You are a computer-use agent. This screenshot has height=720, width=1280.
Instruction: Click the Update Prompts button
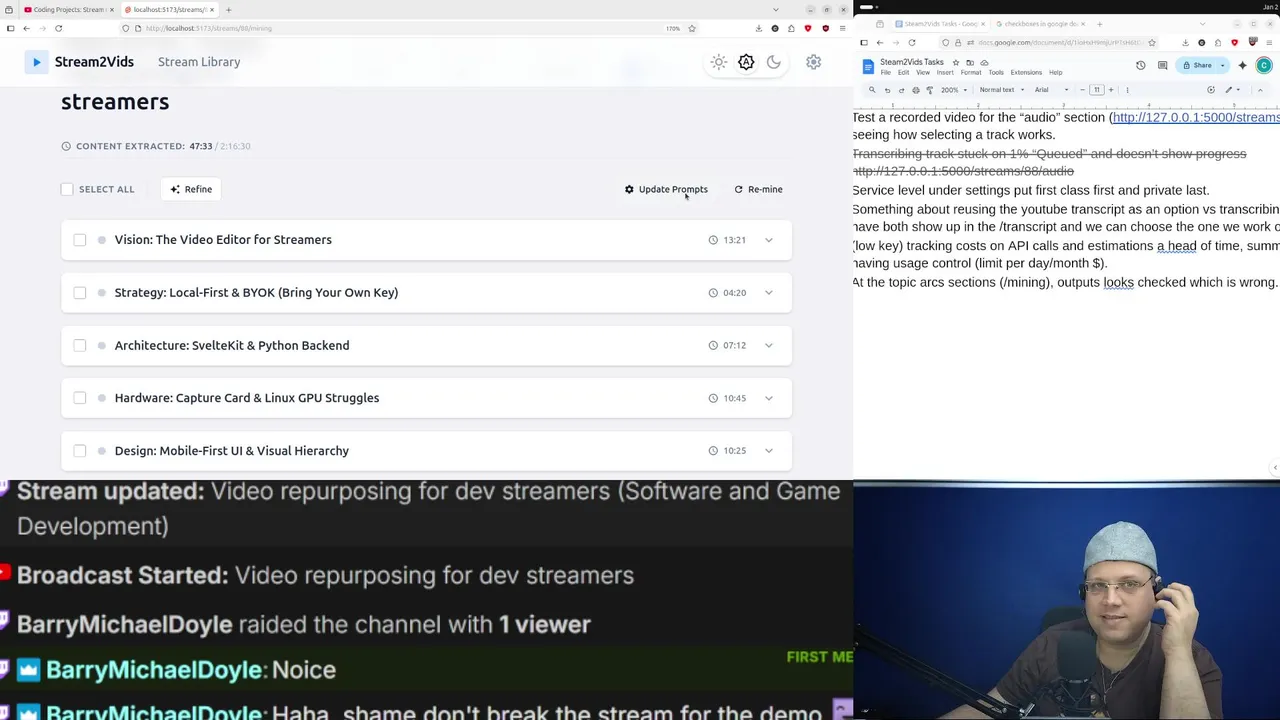[666, 189]
